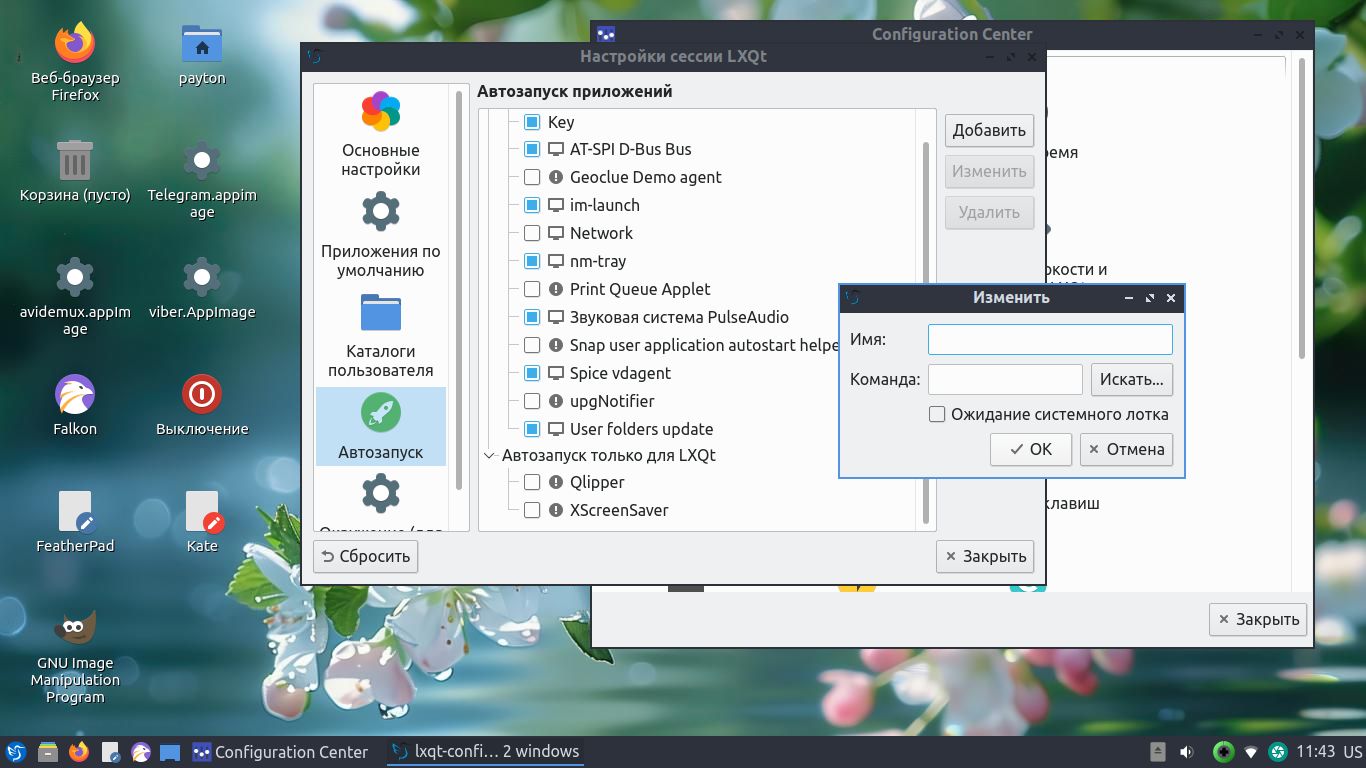
Task: Open Каталоги пользователя settings section
Action: tap(381, 336)
